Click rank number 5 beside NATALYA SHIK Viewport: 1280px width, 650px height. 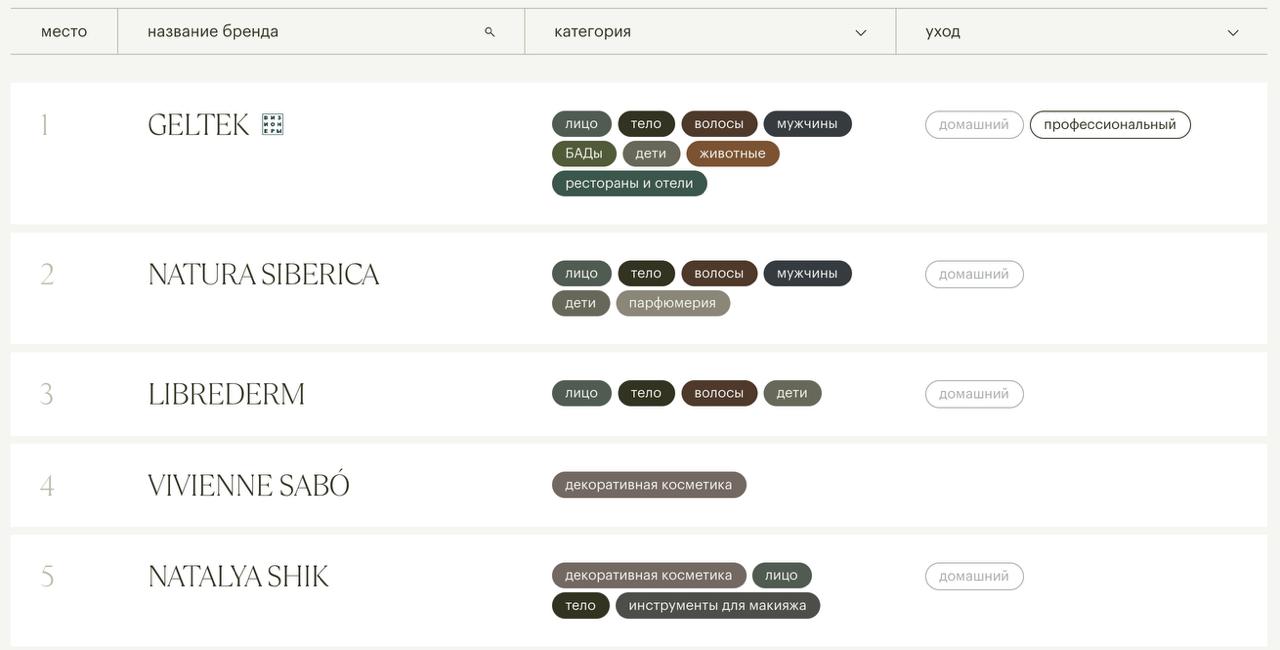46,576
